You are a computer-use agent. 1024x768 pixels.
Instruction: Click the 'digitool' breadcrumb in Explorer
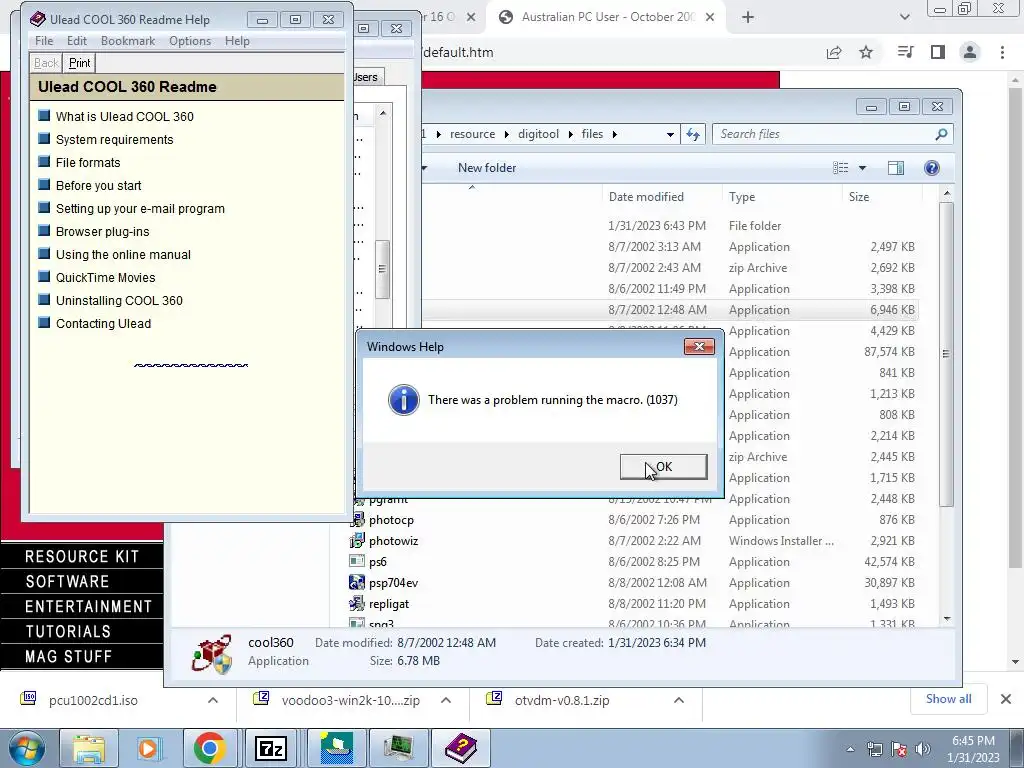(538, 134)
